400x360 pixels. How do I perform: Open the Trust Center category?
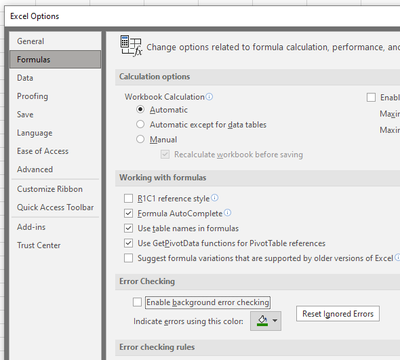[55, 245]
